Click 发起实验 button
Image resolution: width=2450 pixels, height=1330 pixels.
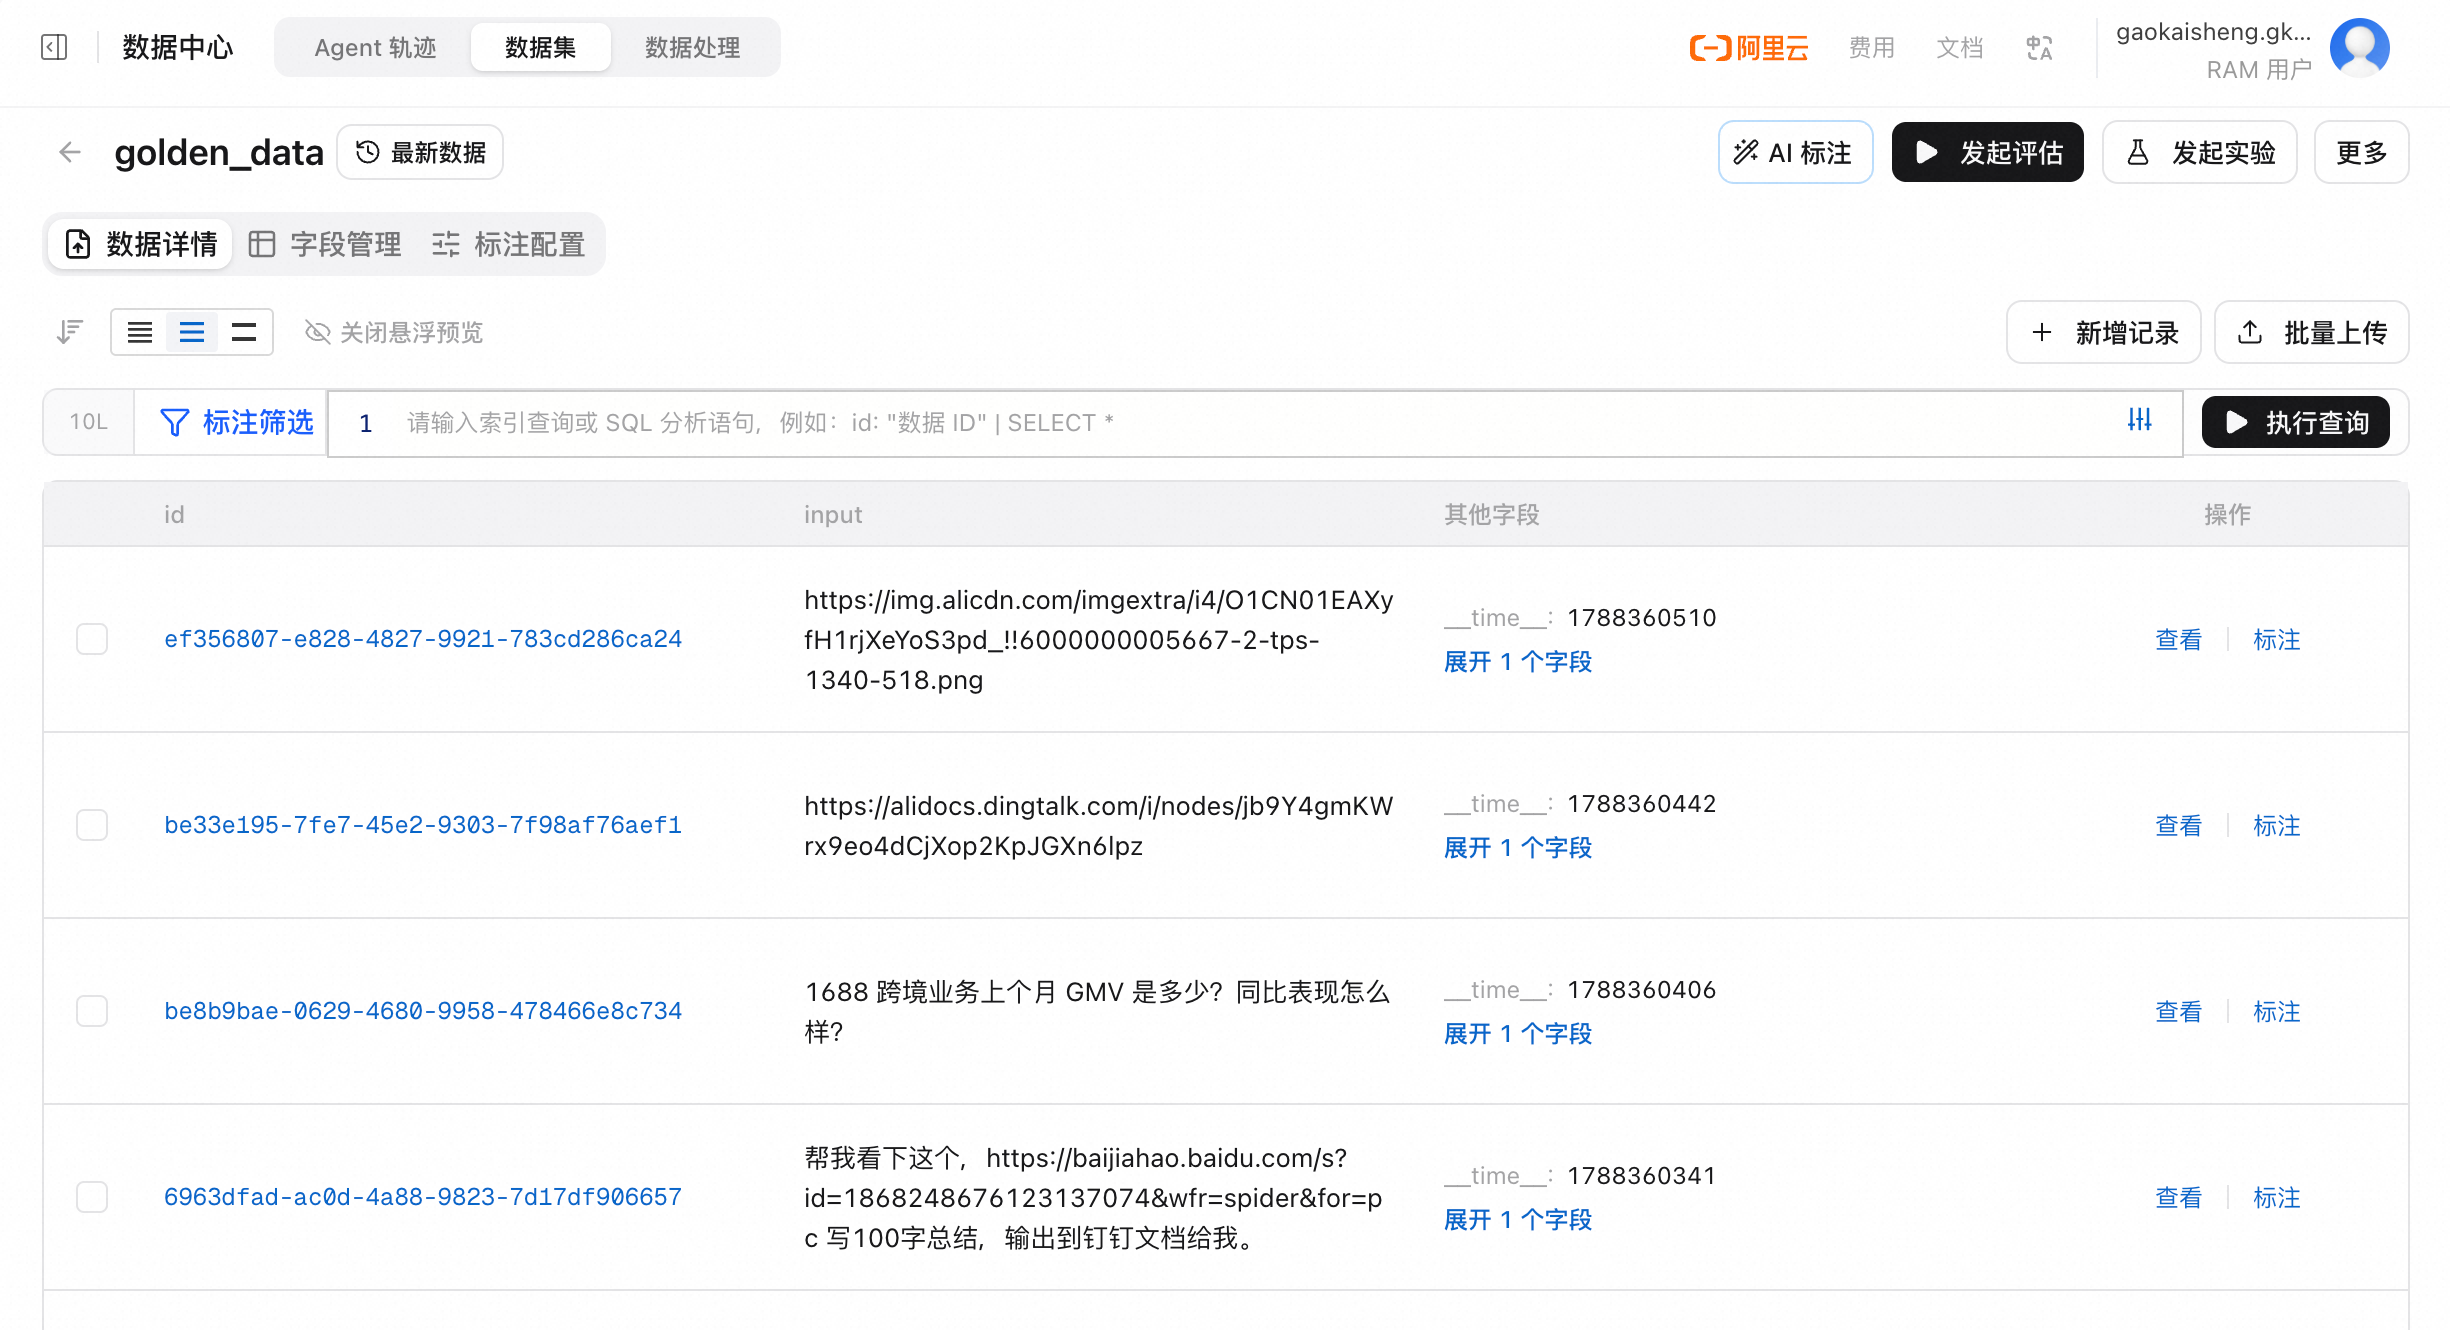(2199, 152)
